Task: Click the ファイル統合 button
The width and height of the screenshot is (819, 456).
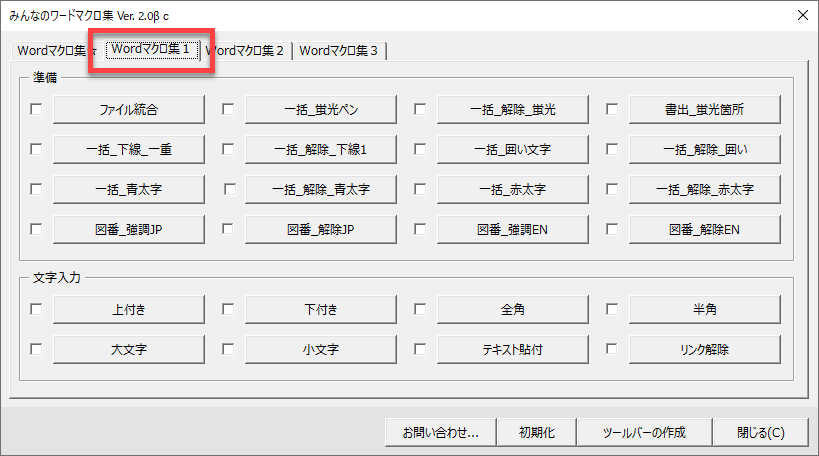Action: pos(129,109)
